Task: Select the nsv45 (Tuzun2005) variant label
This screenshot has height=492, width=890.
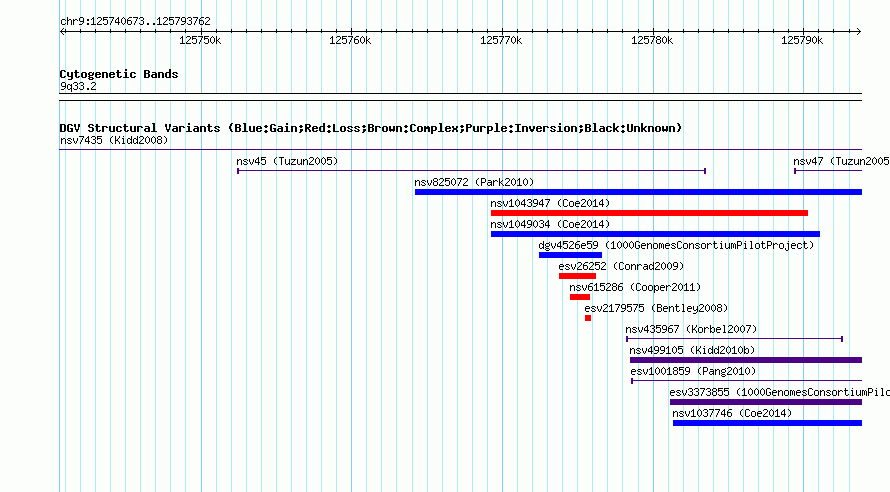Action: point(287,161)
